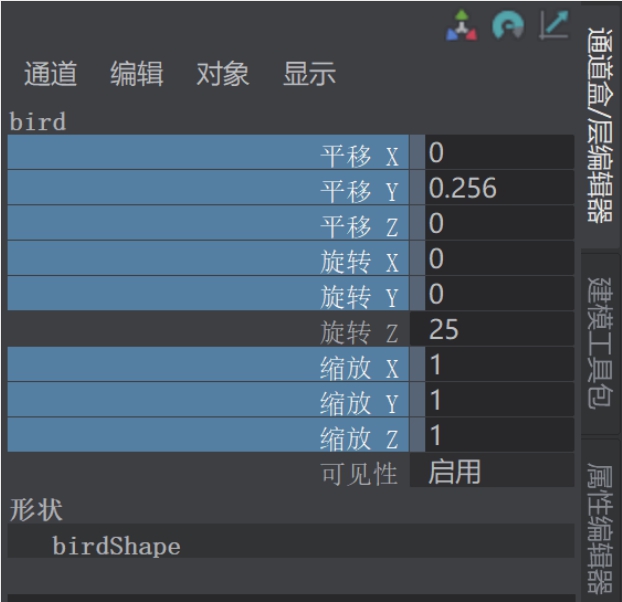Click the 平移 X value field
This screenshot has height=602, width=622.
[x=499, y=154]
